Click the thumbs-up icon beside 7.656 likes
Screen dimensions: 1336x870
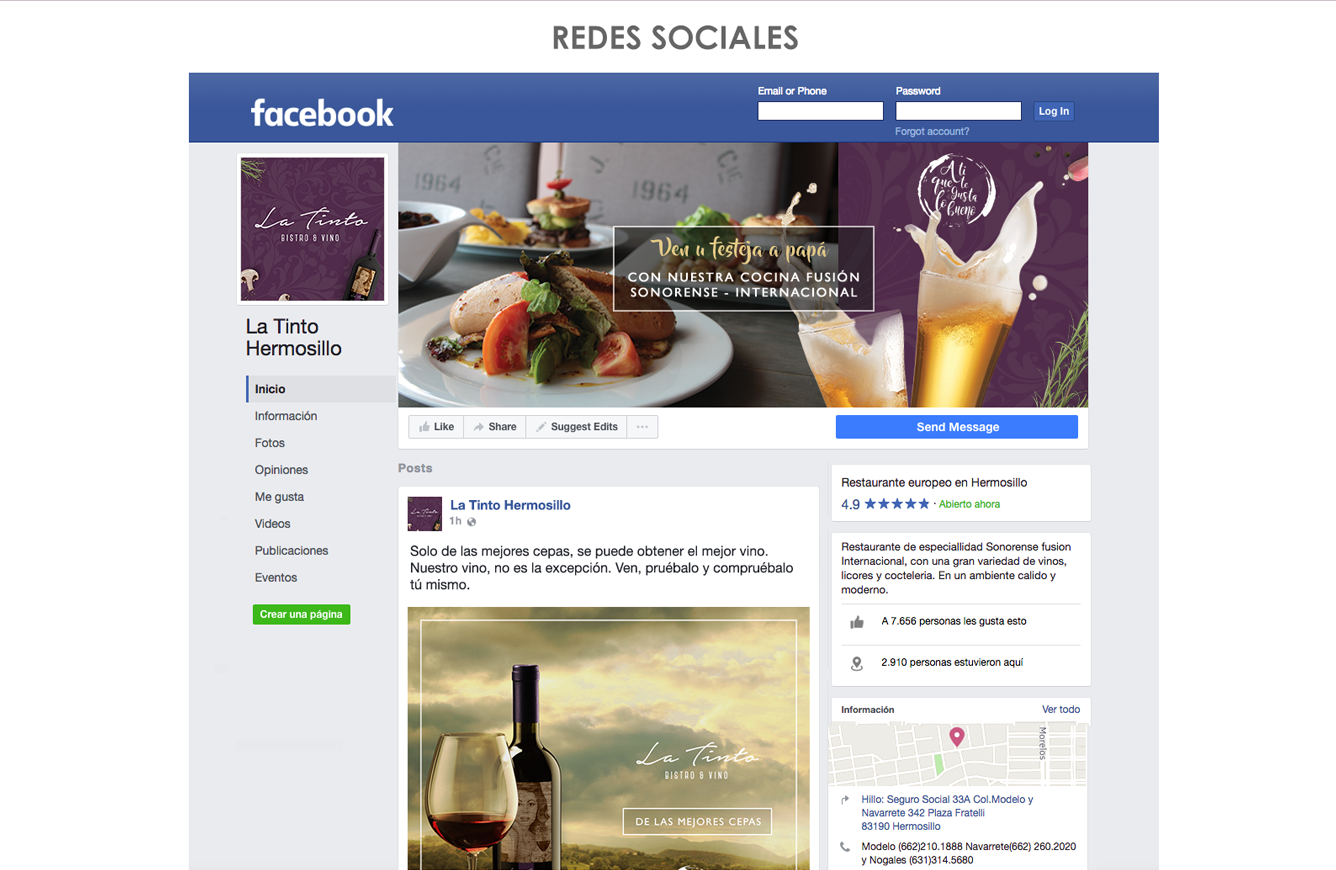click(857, 622)
